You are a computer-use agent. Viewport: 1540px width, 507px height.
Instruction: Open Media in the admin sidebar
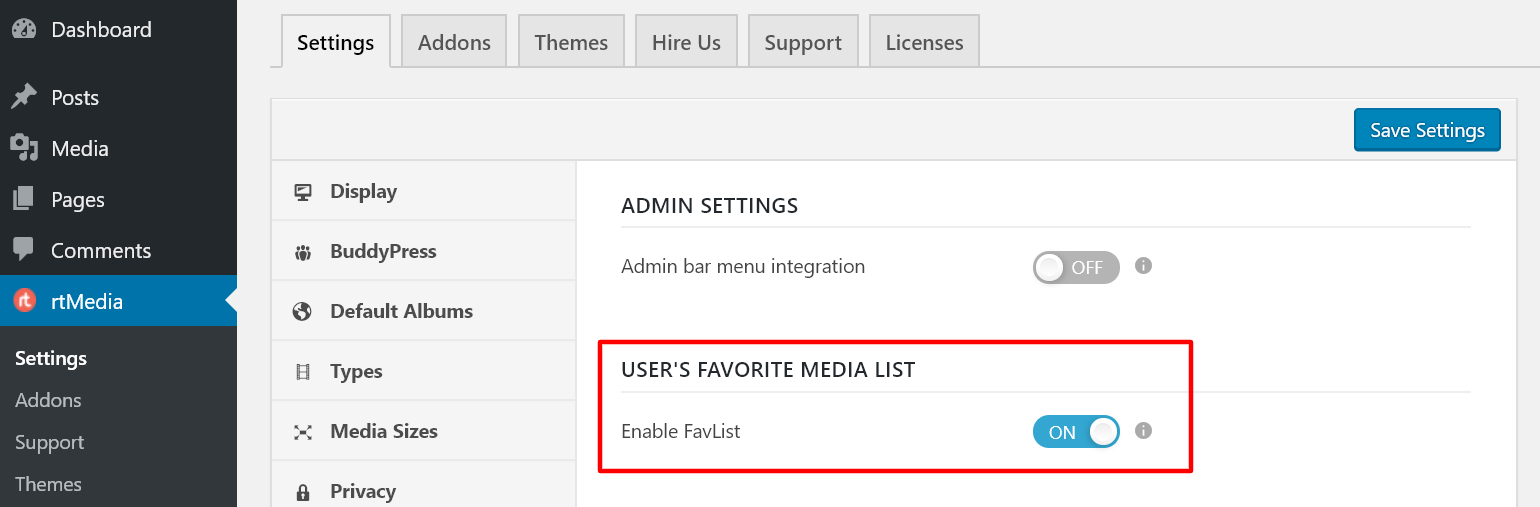point(118,148)
